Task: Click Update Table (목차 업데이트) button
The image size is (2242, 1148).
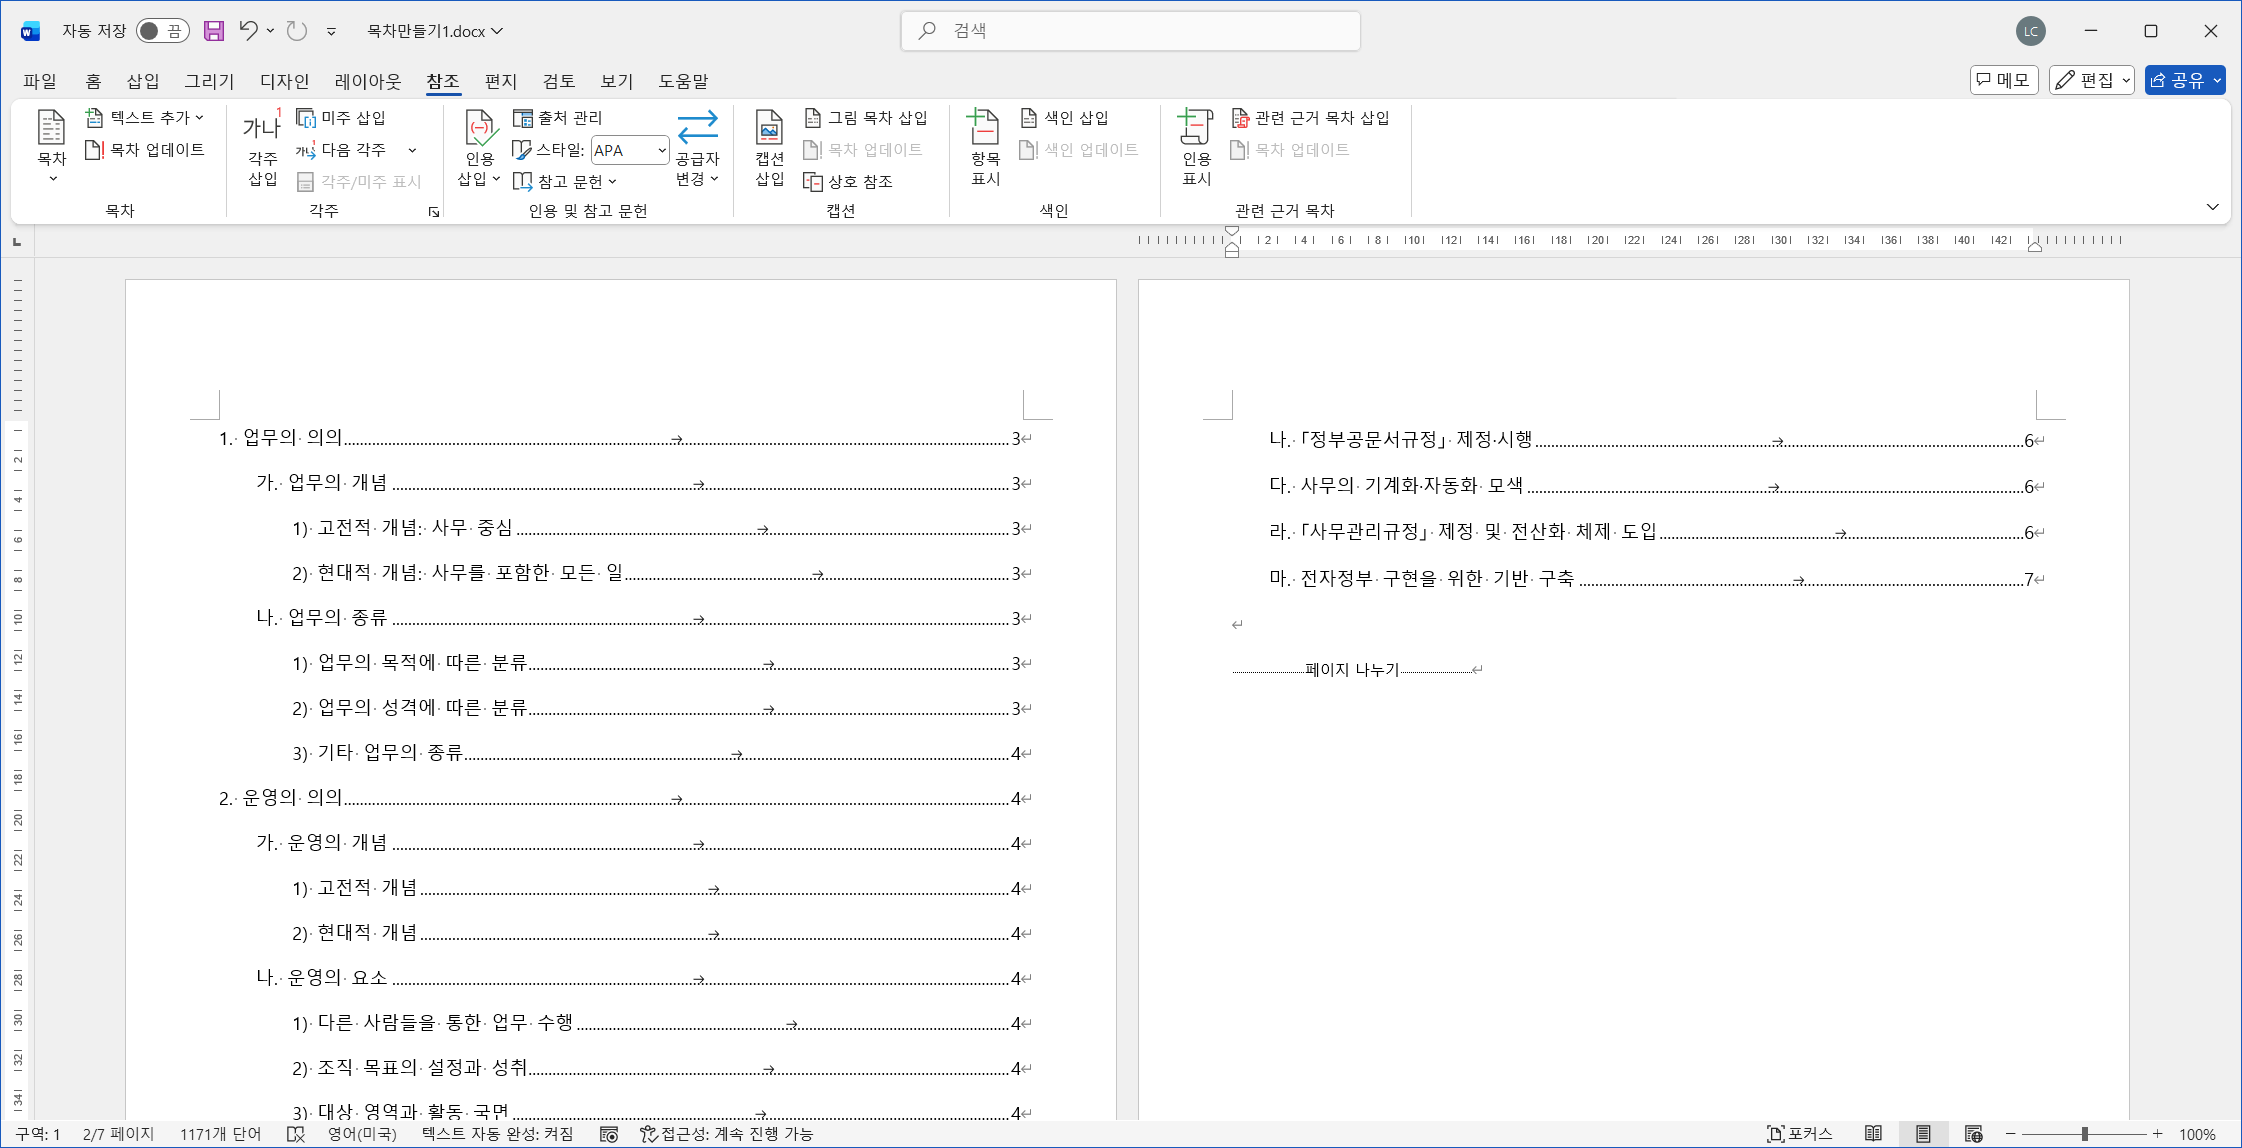Action: (146, 150)
